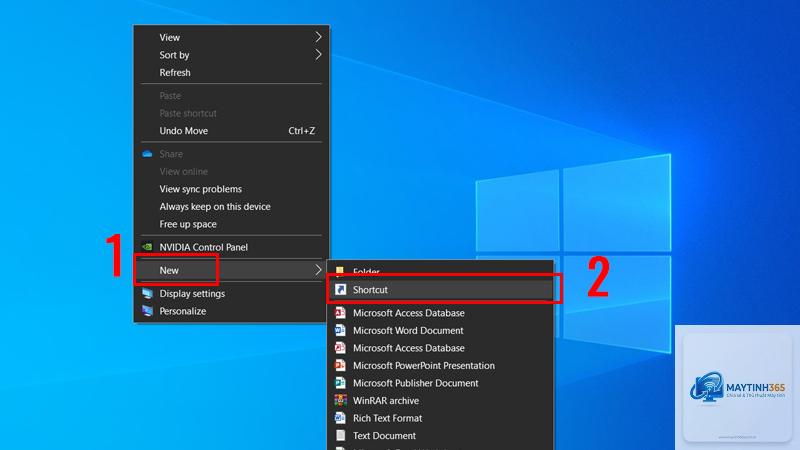Click the Text Document icon

click(x=340, y=435)
